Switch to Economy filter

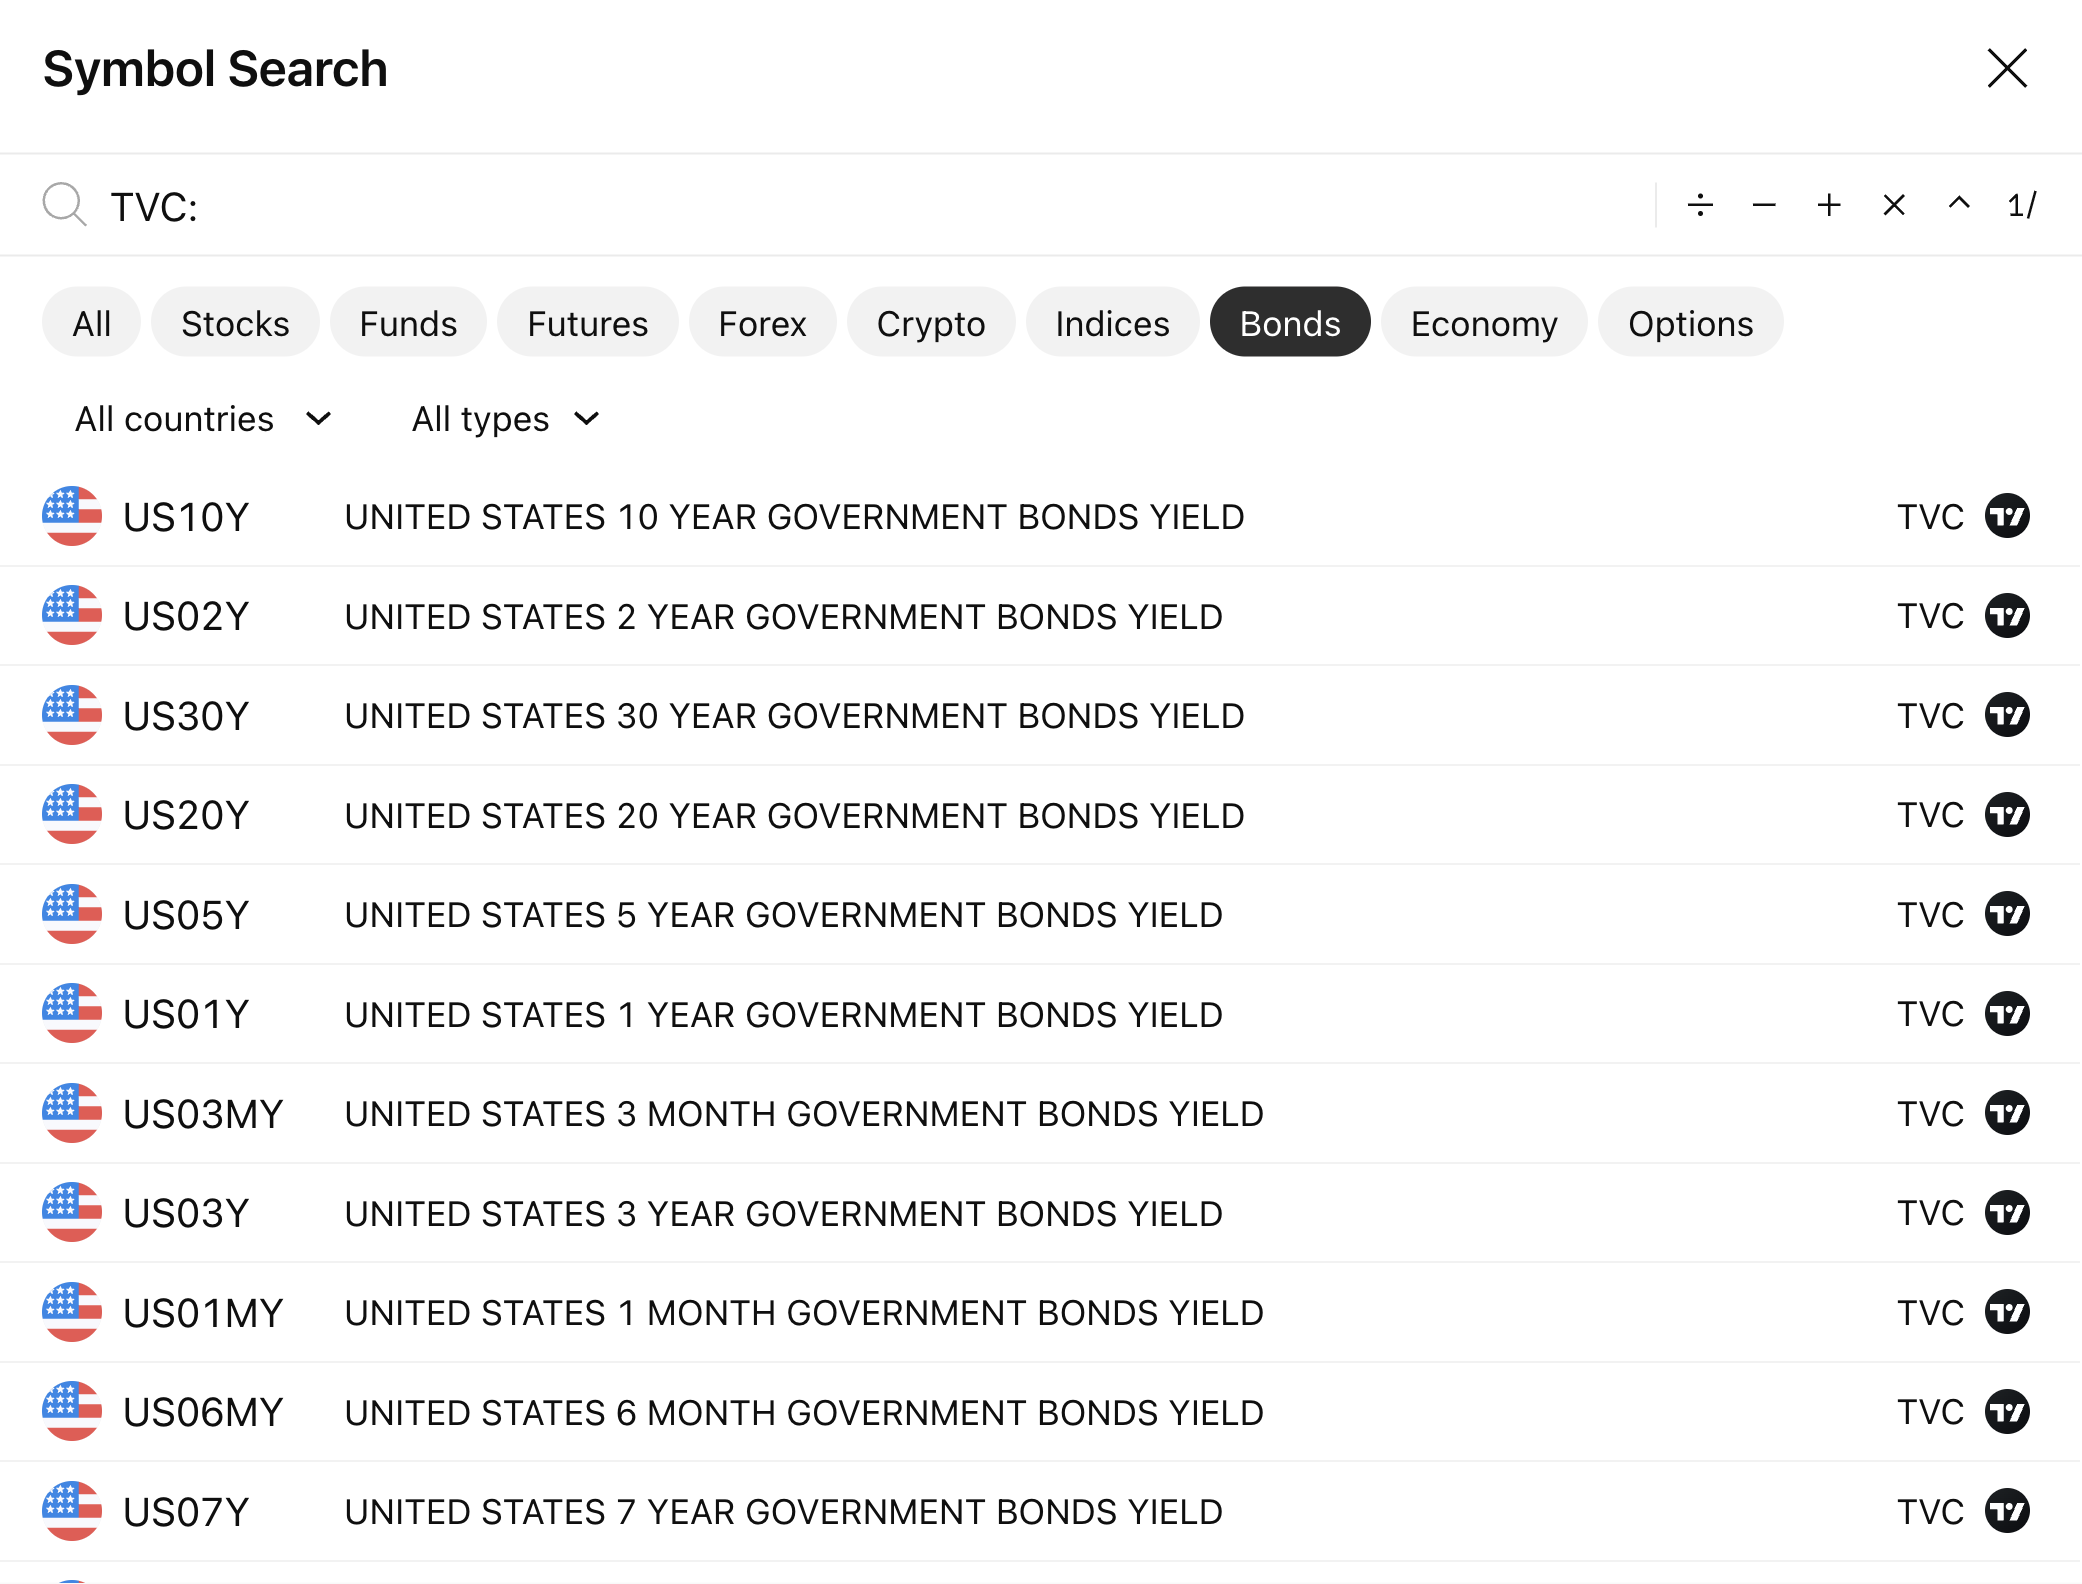pos(1483,323)
